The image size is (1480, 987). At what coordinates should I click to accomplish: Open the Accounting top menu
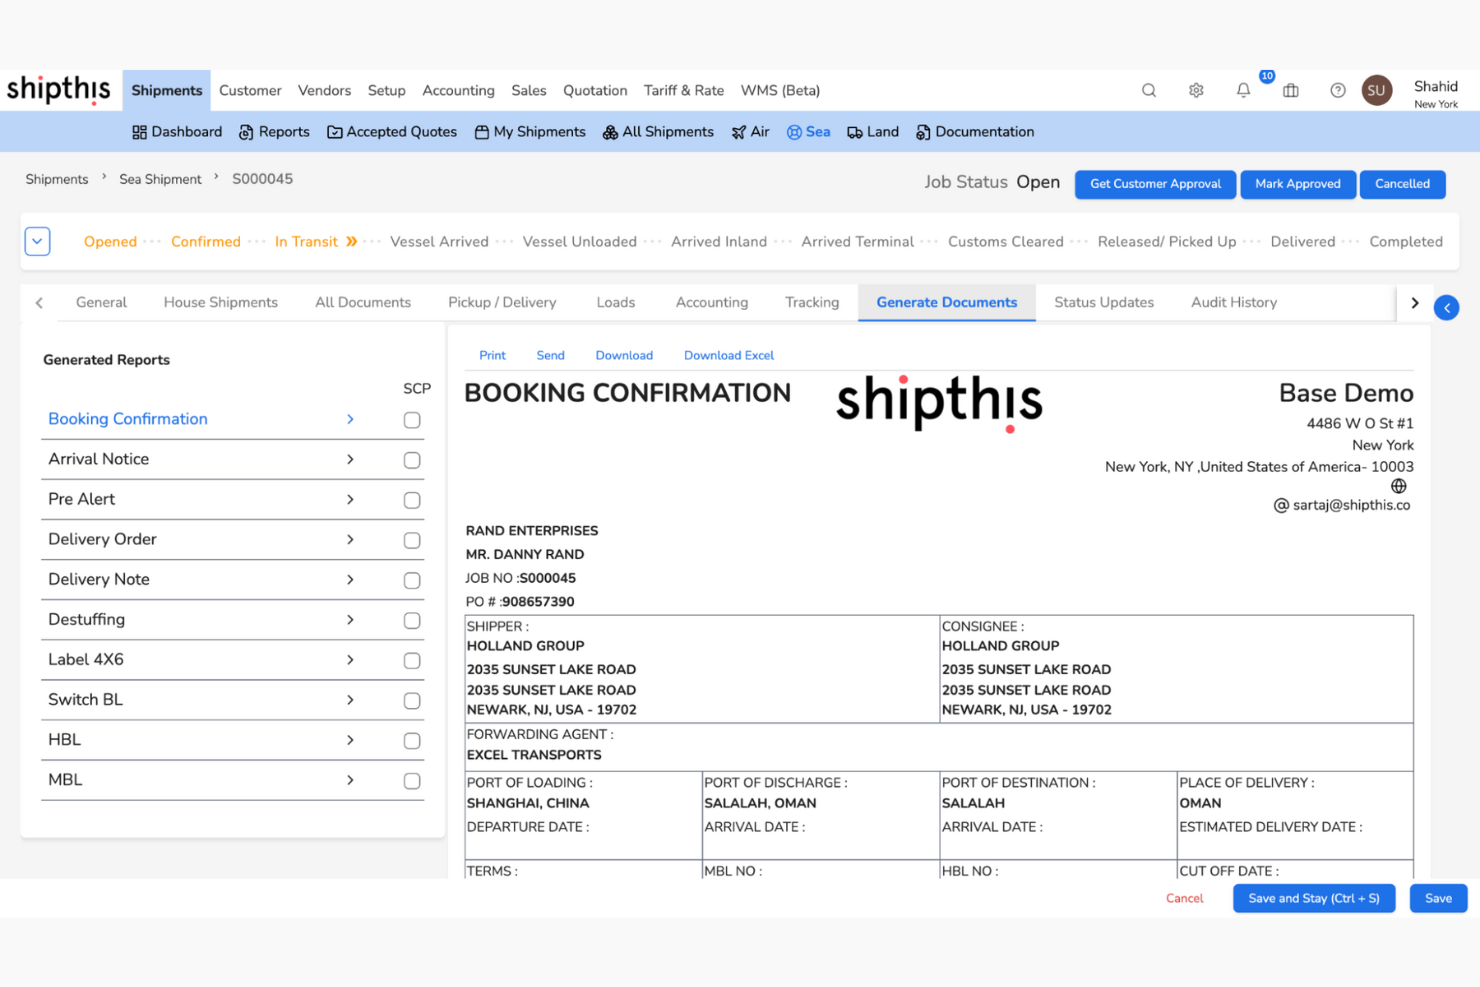[458, 90]
